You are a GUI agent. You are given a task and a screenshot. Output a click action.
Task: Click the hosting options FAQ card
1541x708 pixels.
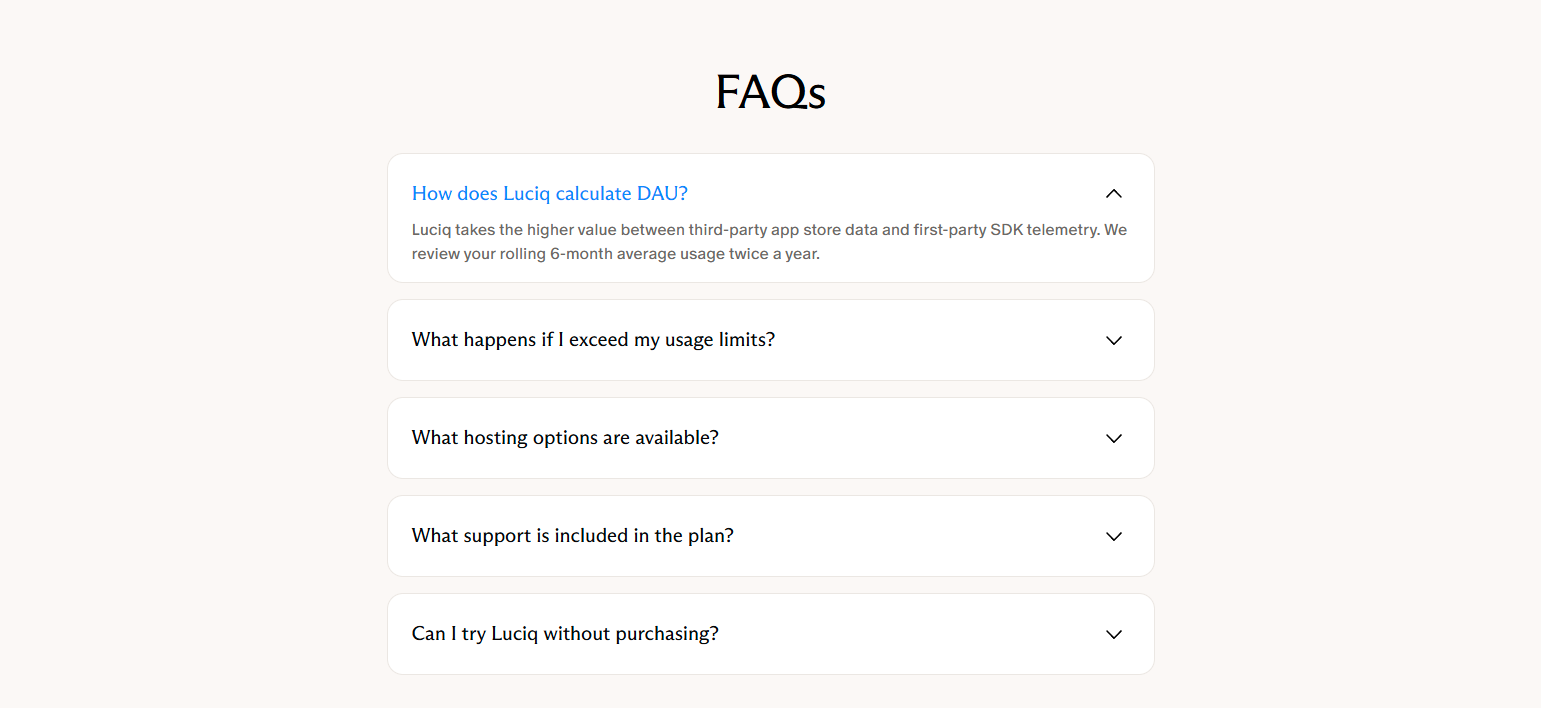770,438
